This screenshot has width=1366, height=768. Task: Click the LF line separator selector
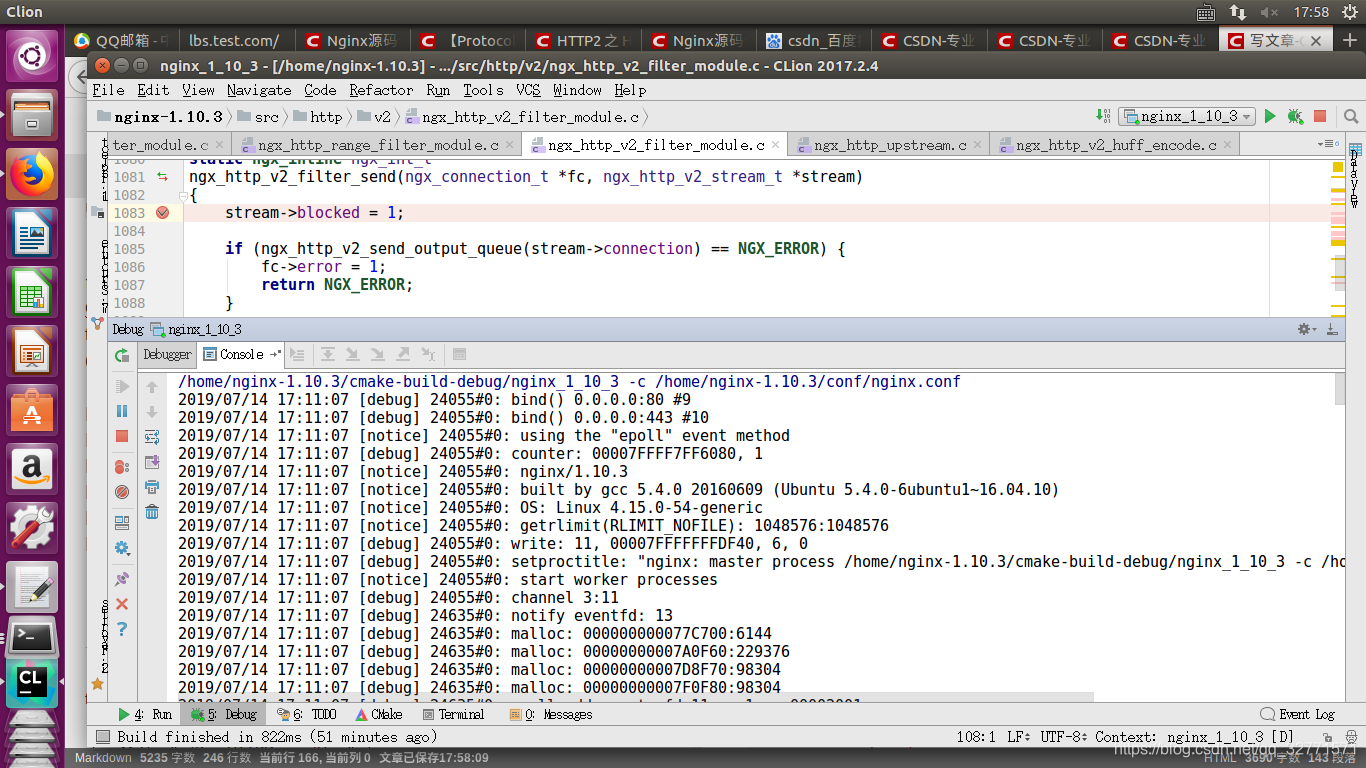pos(1019,737)
